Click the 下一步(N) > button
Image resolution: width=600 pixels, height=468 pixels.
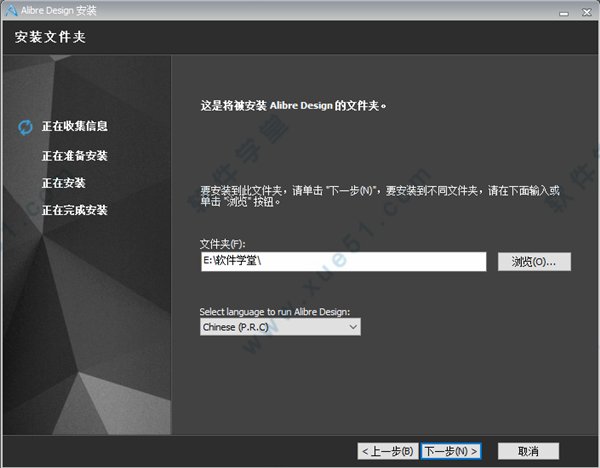pos(451,452)
